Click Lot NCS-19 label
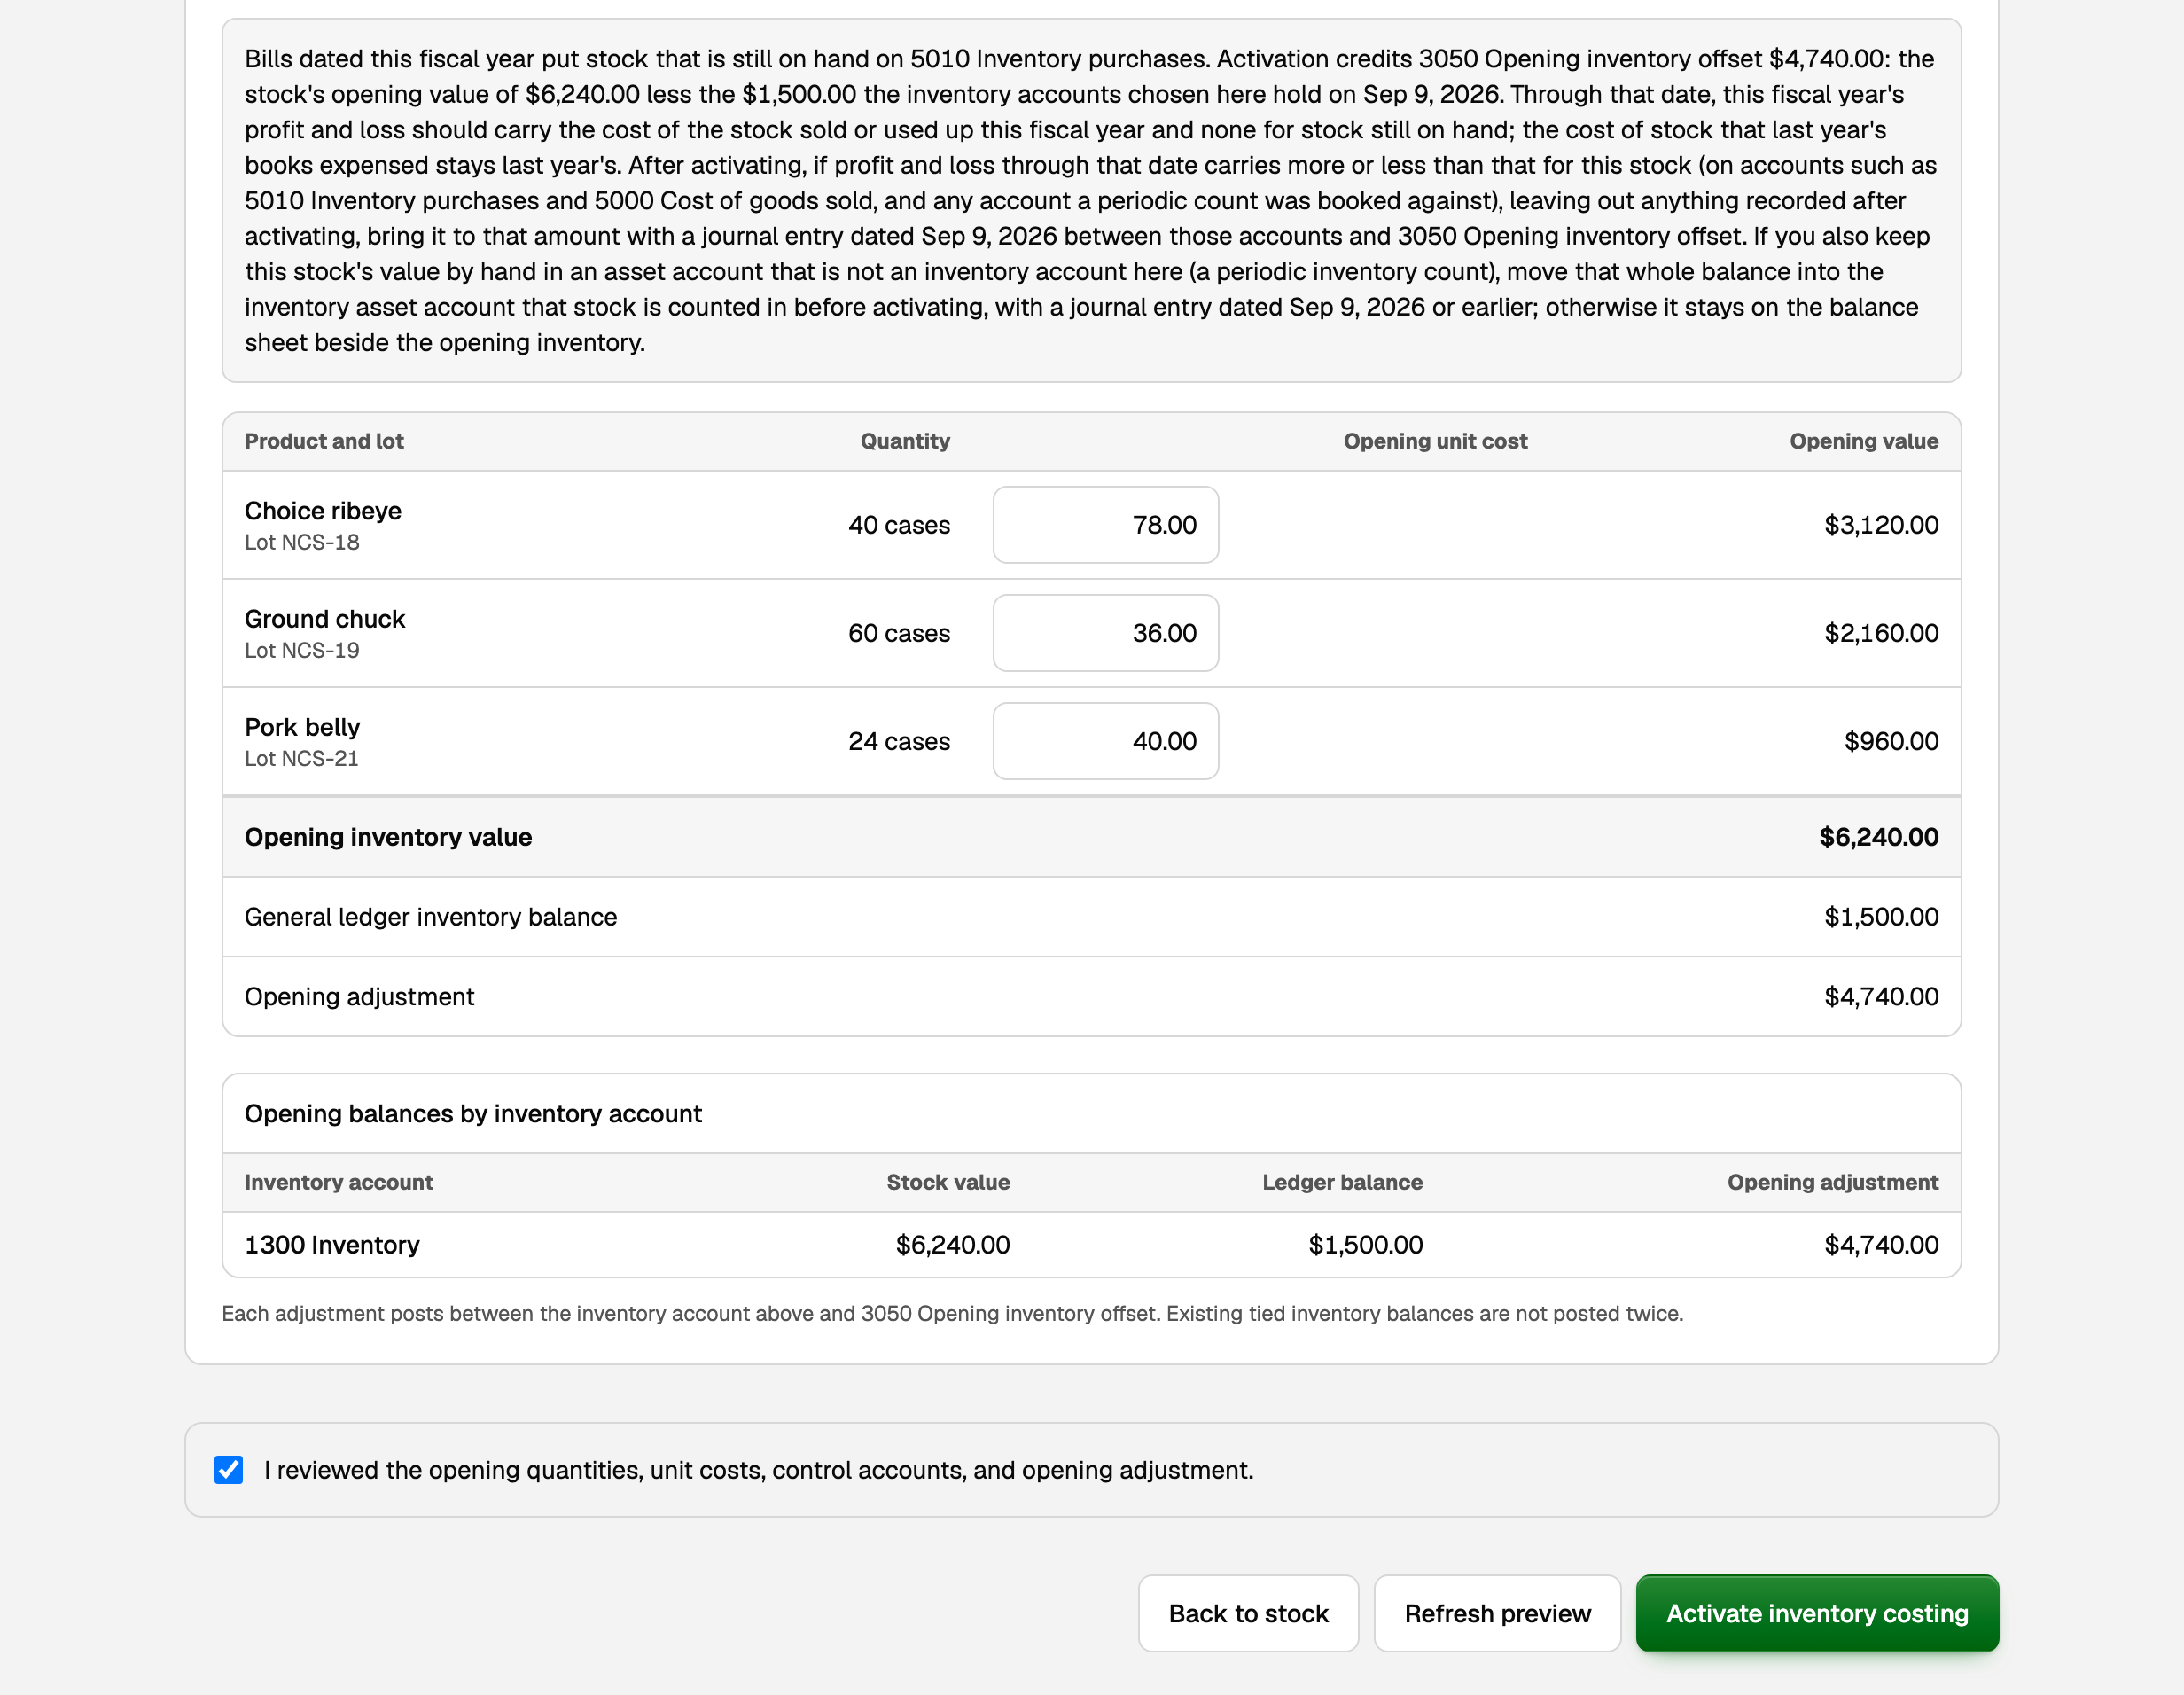 coord(302,650)
